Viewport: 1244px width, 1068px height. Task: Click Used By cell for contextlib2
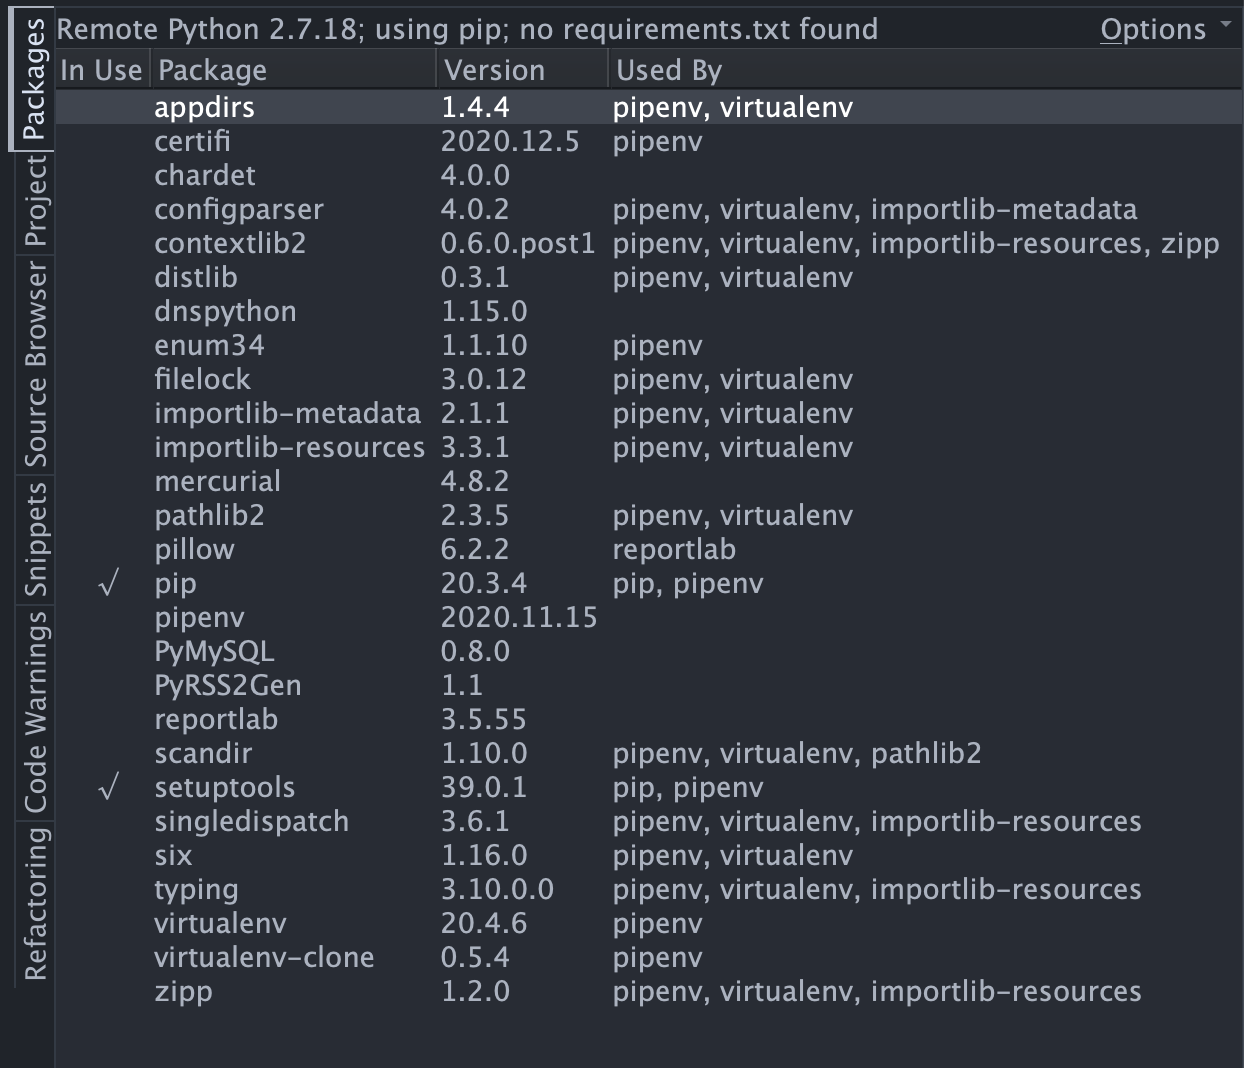[x=916, y=243]
